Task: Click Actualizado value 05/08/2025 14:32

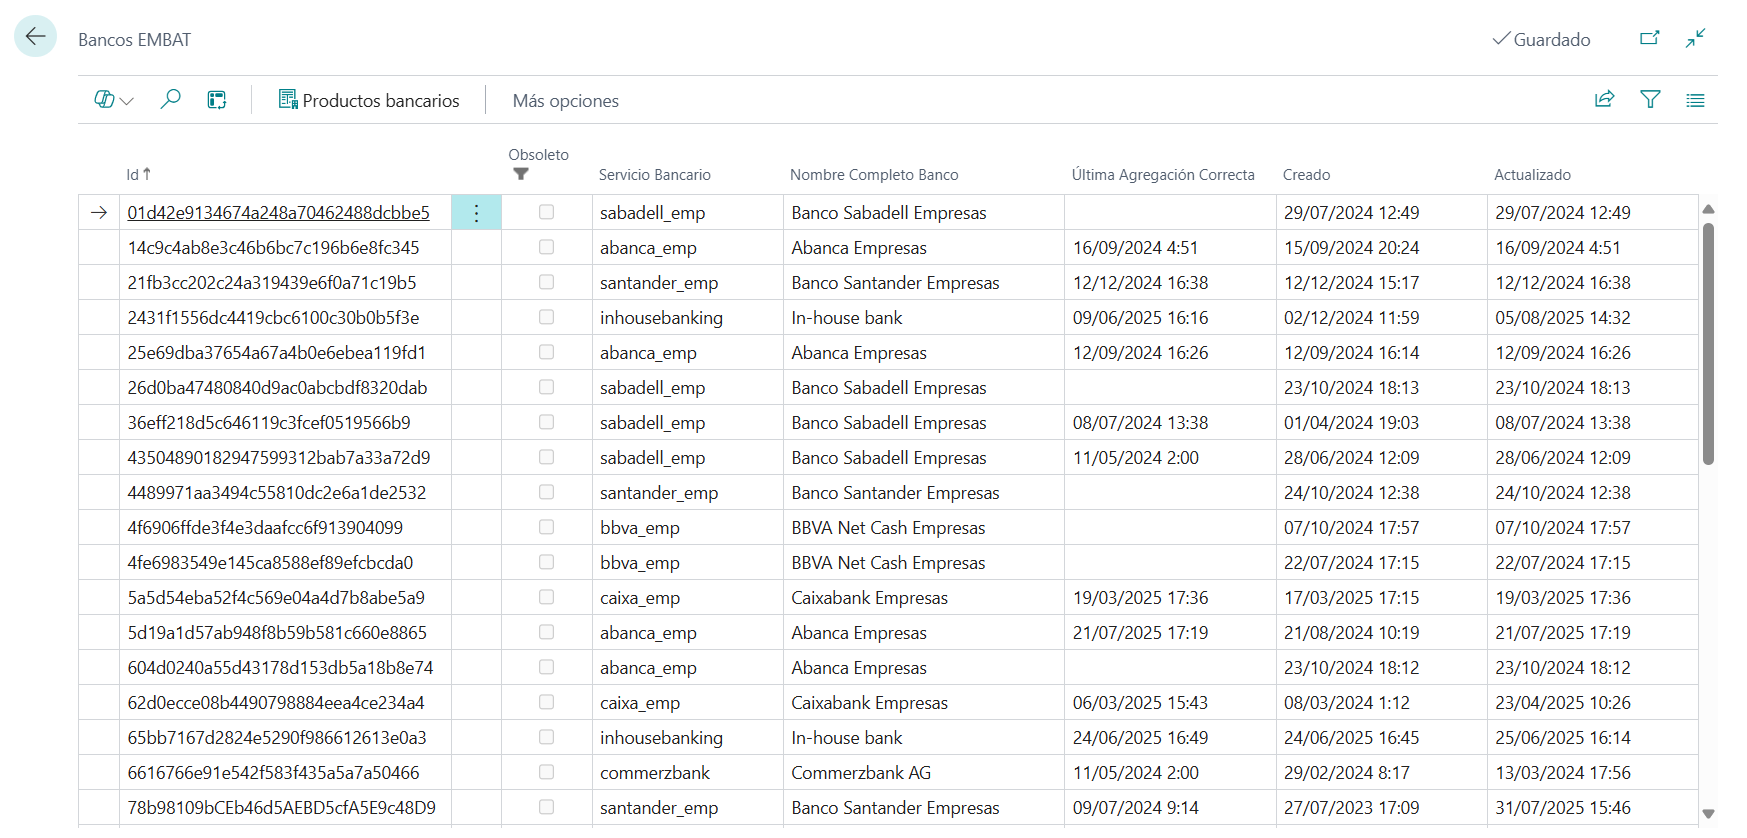Action: pos(1562,317)
